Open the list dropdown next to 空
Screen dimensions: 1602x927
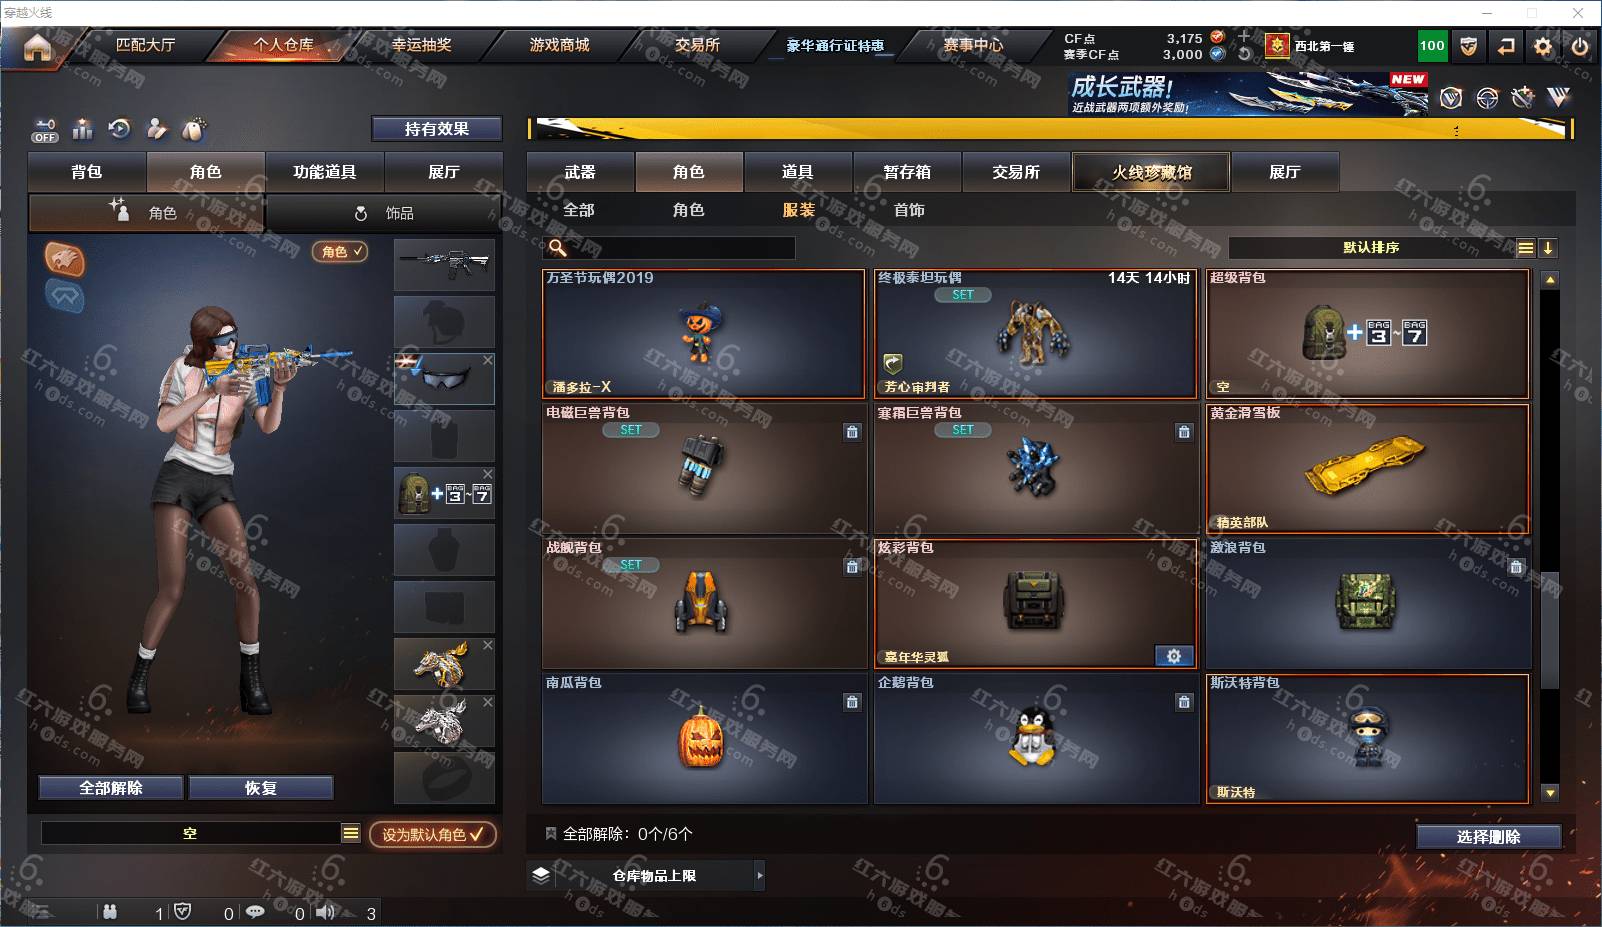pyautogui.click(x=351, y=833)
